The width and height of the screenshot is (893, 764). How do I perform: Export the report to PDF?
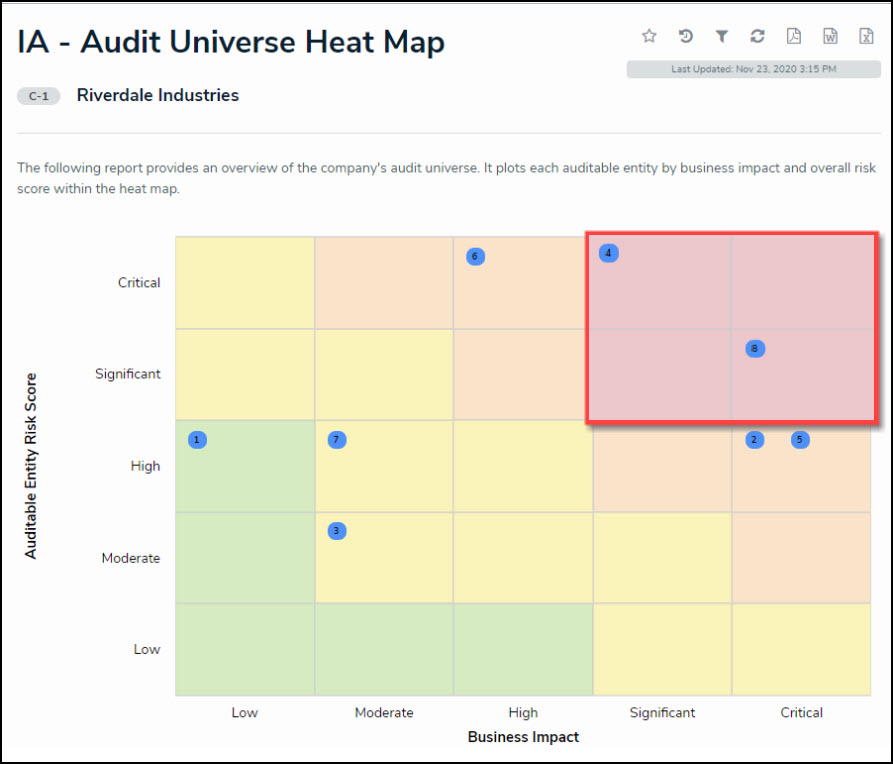coord(793,36)
